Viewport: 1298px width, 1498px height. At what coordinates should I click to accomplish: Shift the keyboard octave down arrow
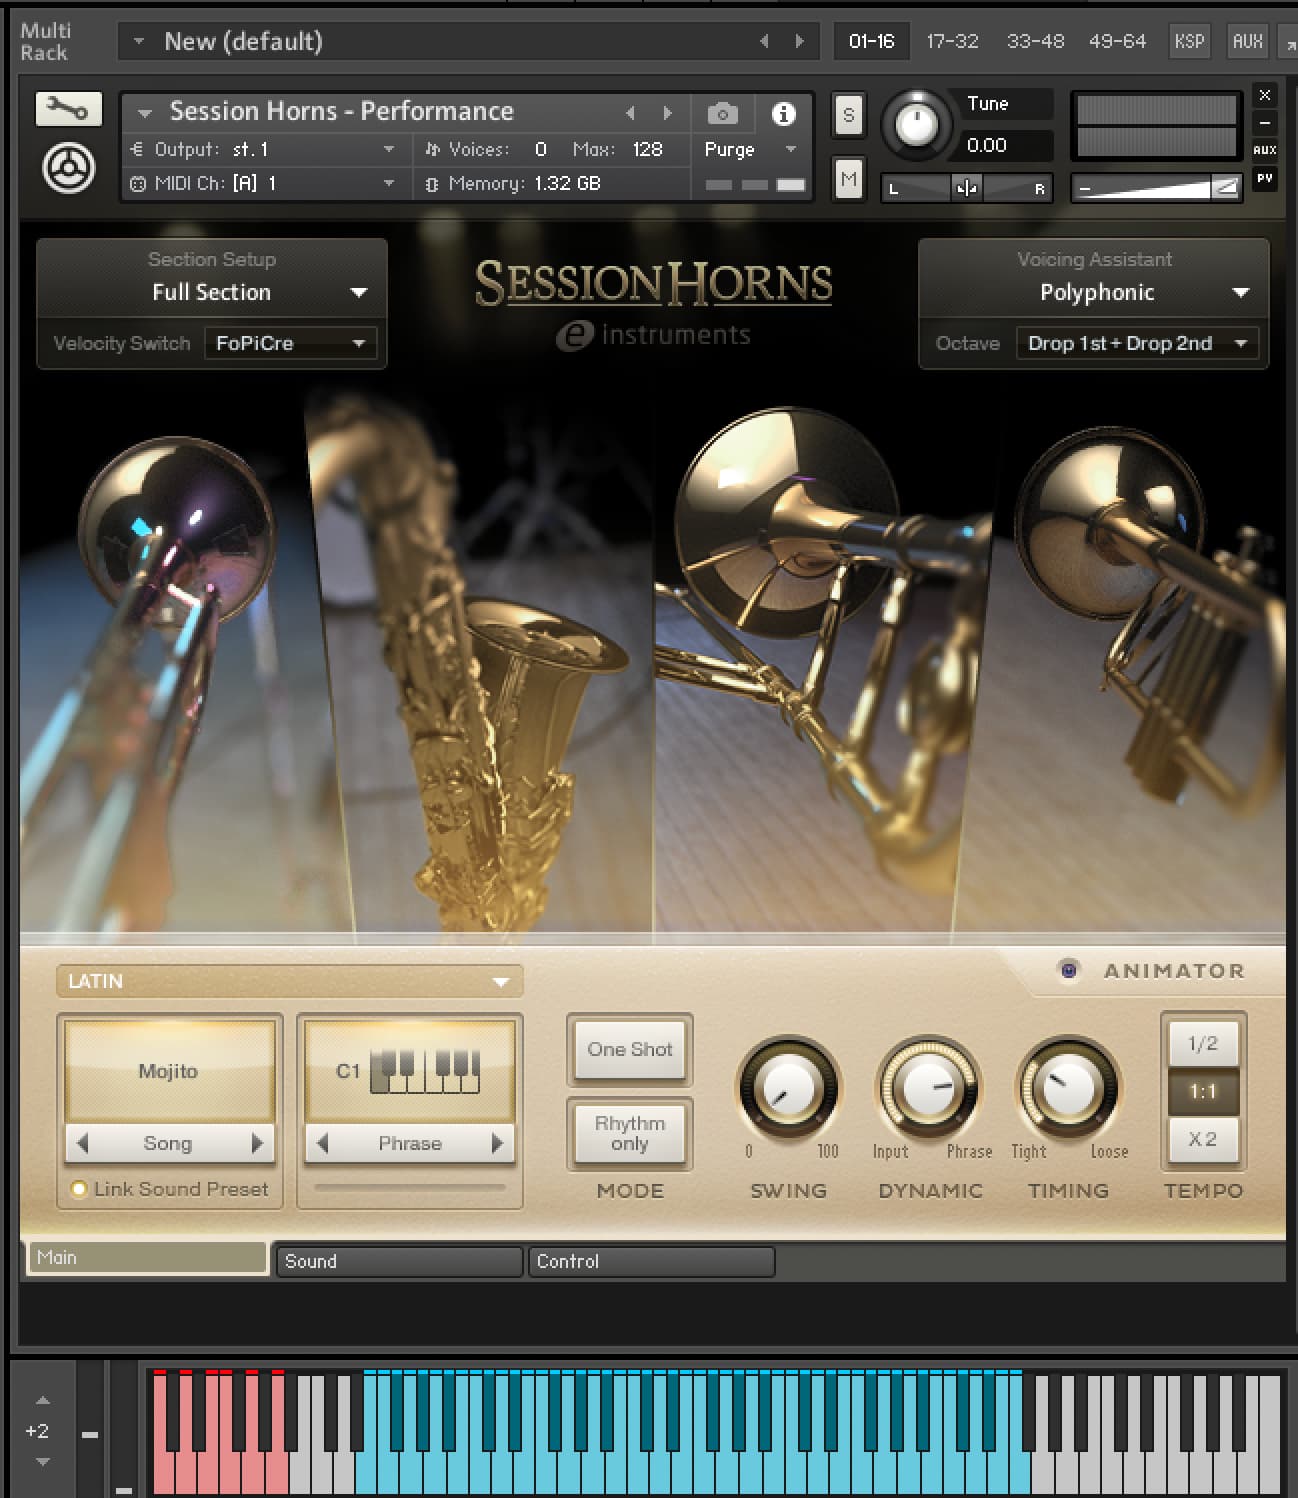coord(42,1461)
